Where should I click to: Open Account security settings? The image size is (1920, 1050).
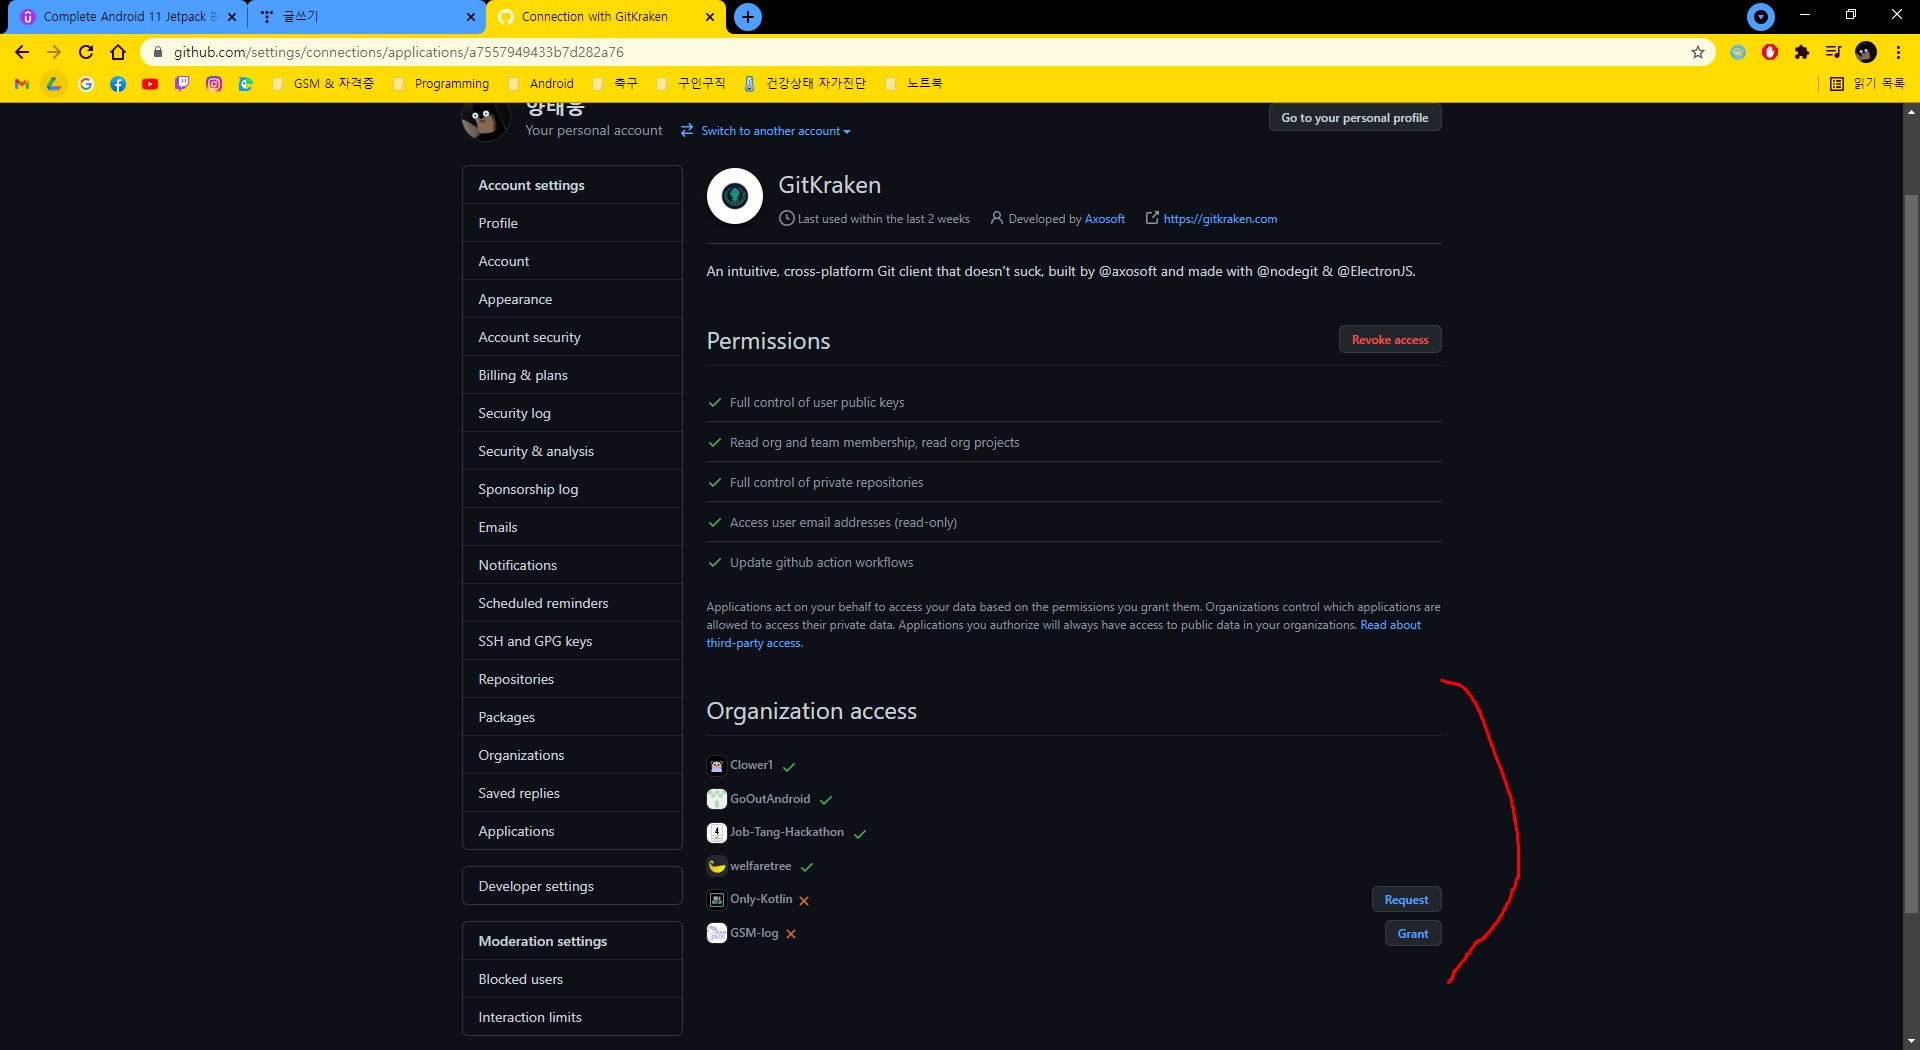point(572,337)
